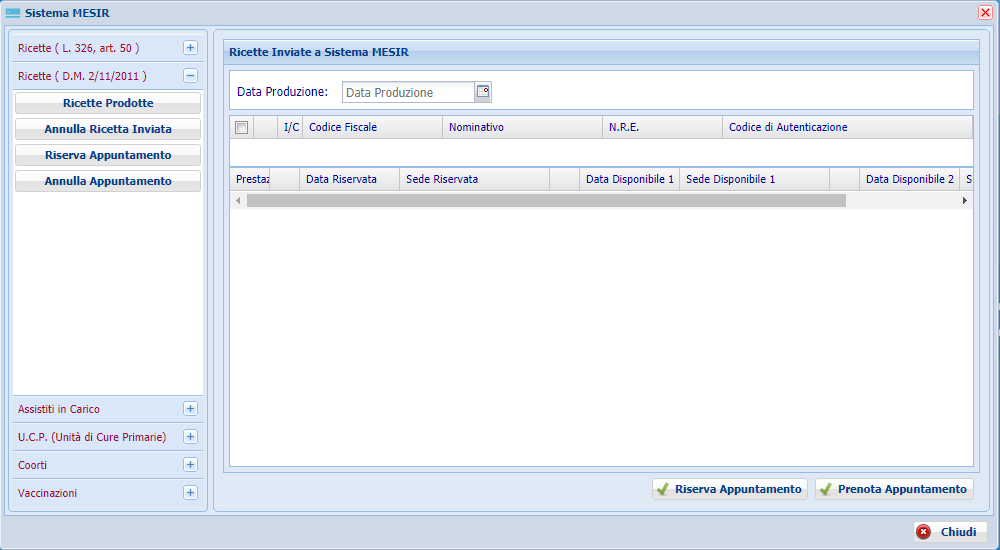
Task: Expand the Coorti section
Action: [x=190, y=465]
